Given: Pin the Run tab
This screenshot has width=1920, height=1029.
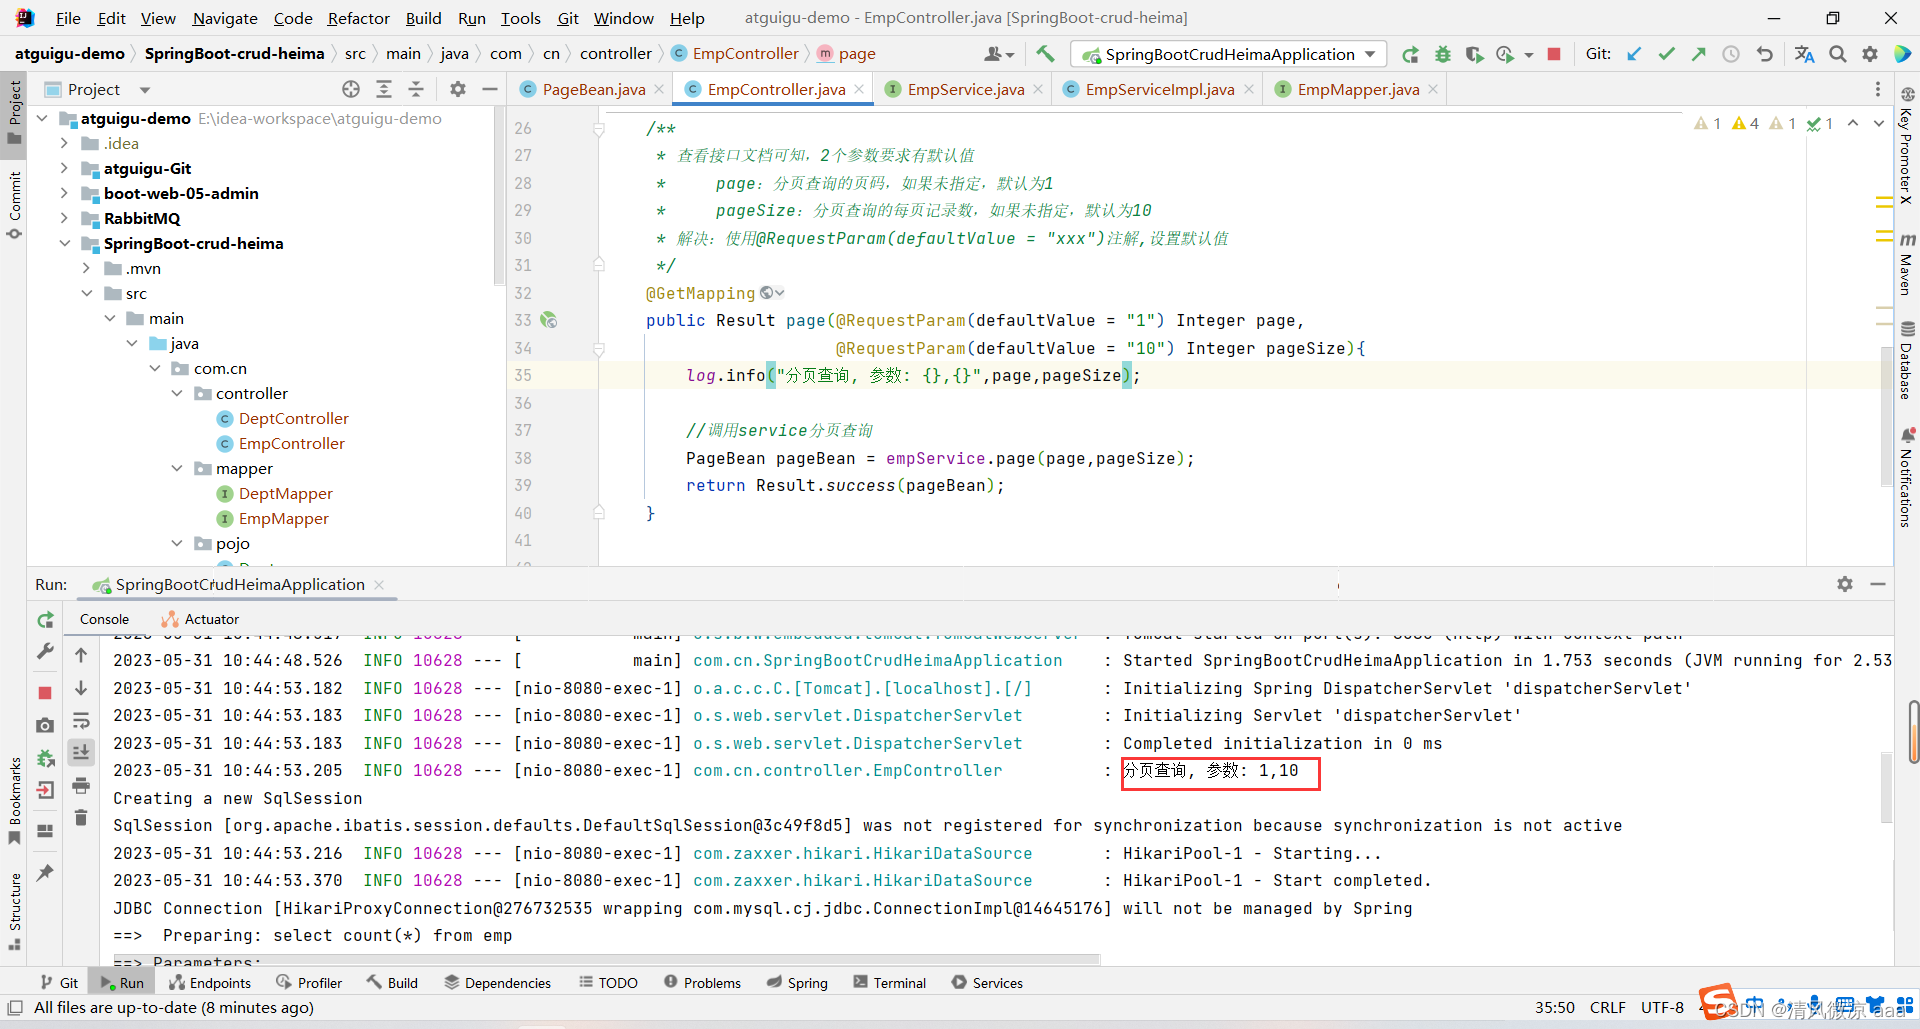Looking at the screenshot, I should 45,872.
